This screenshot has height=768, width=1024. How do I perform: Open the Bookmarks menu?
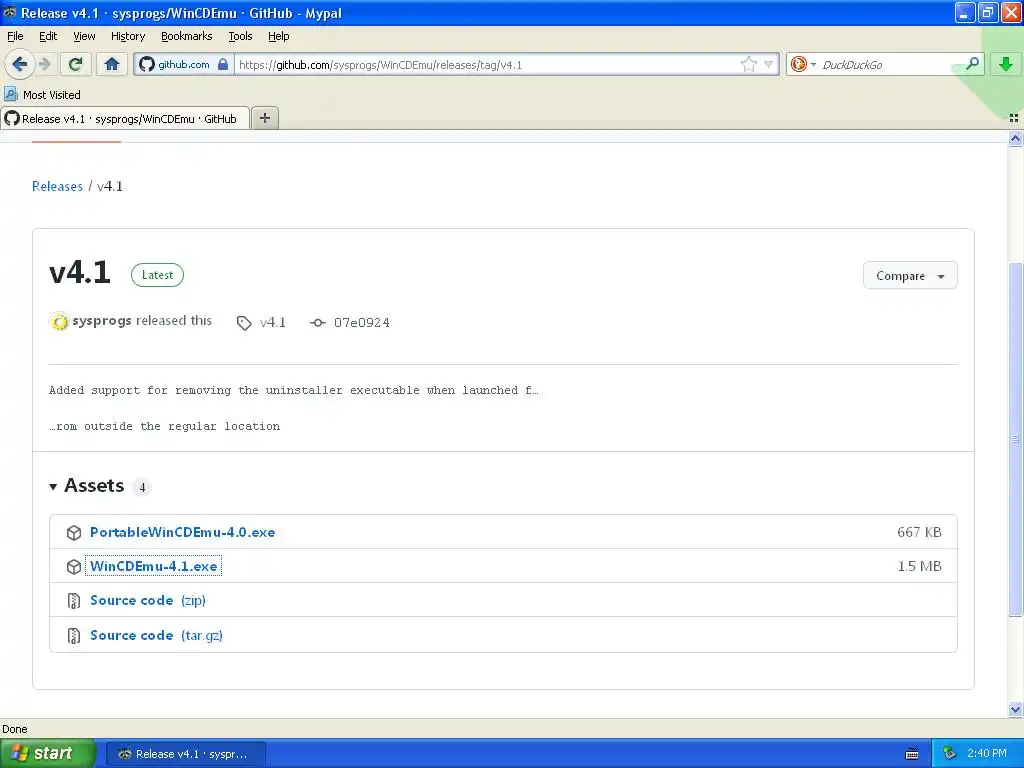(x=186, y=36)
